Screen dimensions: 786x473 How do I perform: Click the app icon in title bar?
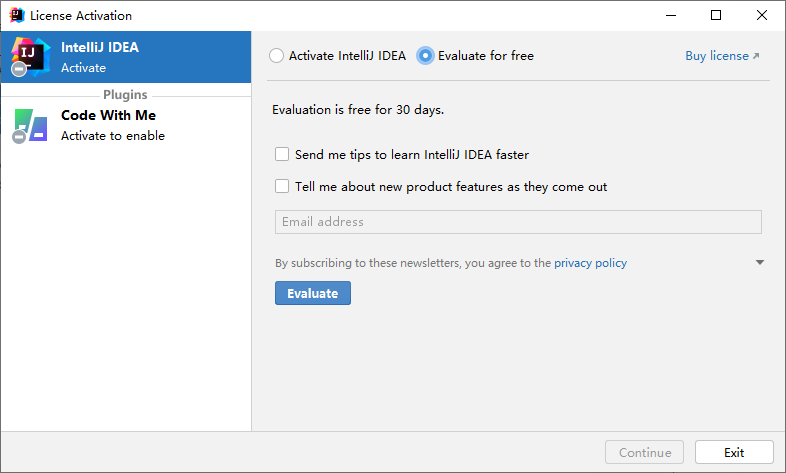click(x=16, y=15)
